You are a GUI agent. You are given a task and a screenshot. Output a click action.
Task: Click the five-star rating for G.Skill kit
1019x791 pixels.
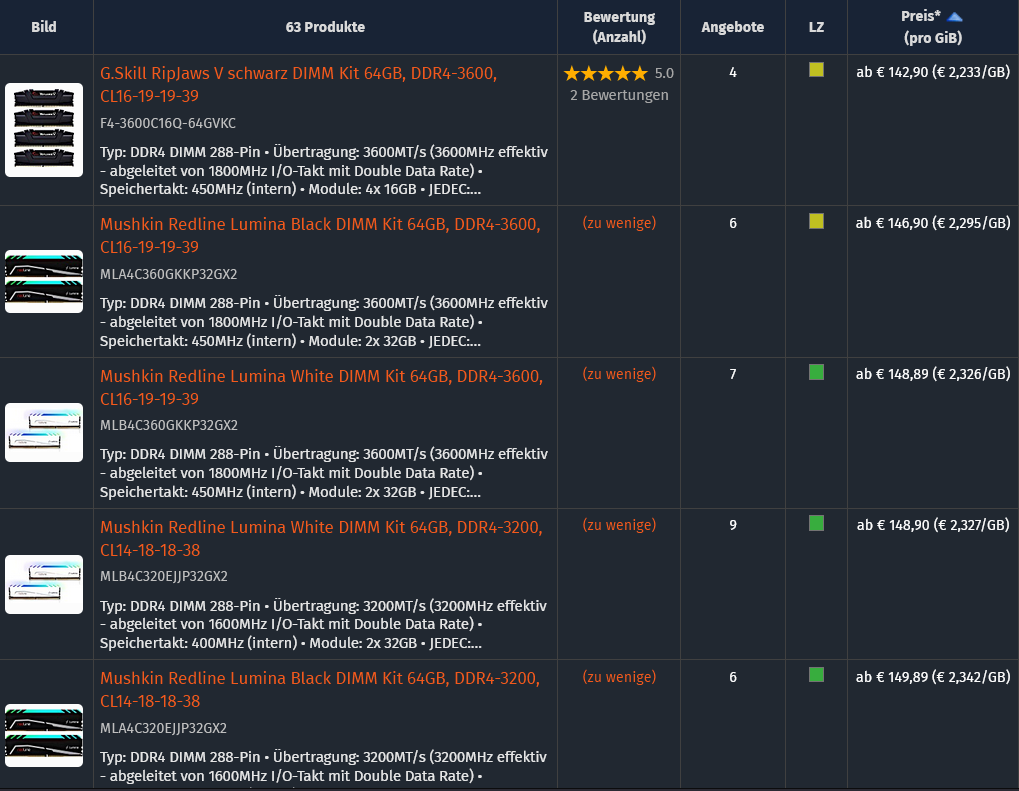tap(606, 73)
